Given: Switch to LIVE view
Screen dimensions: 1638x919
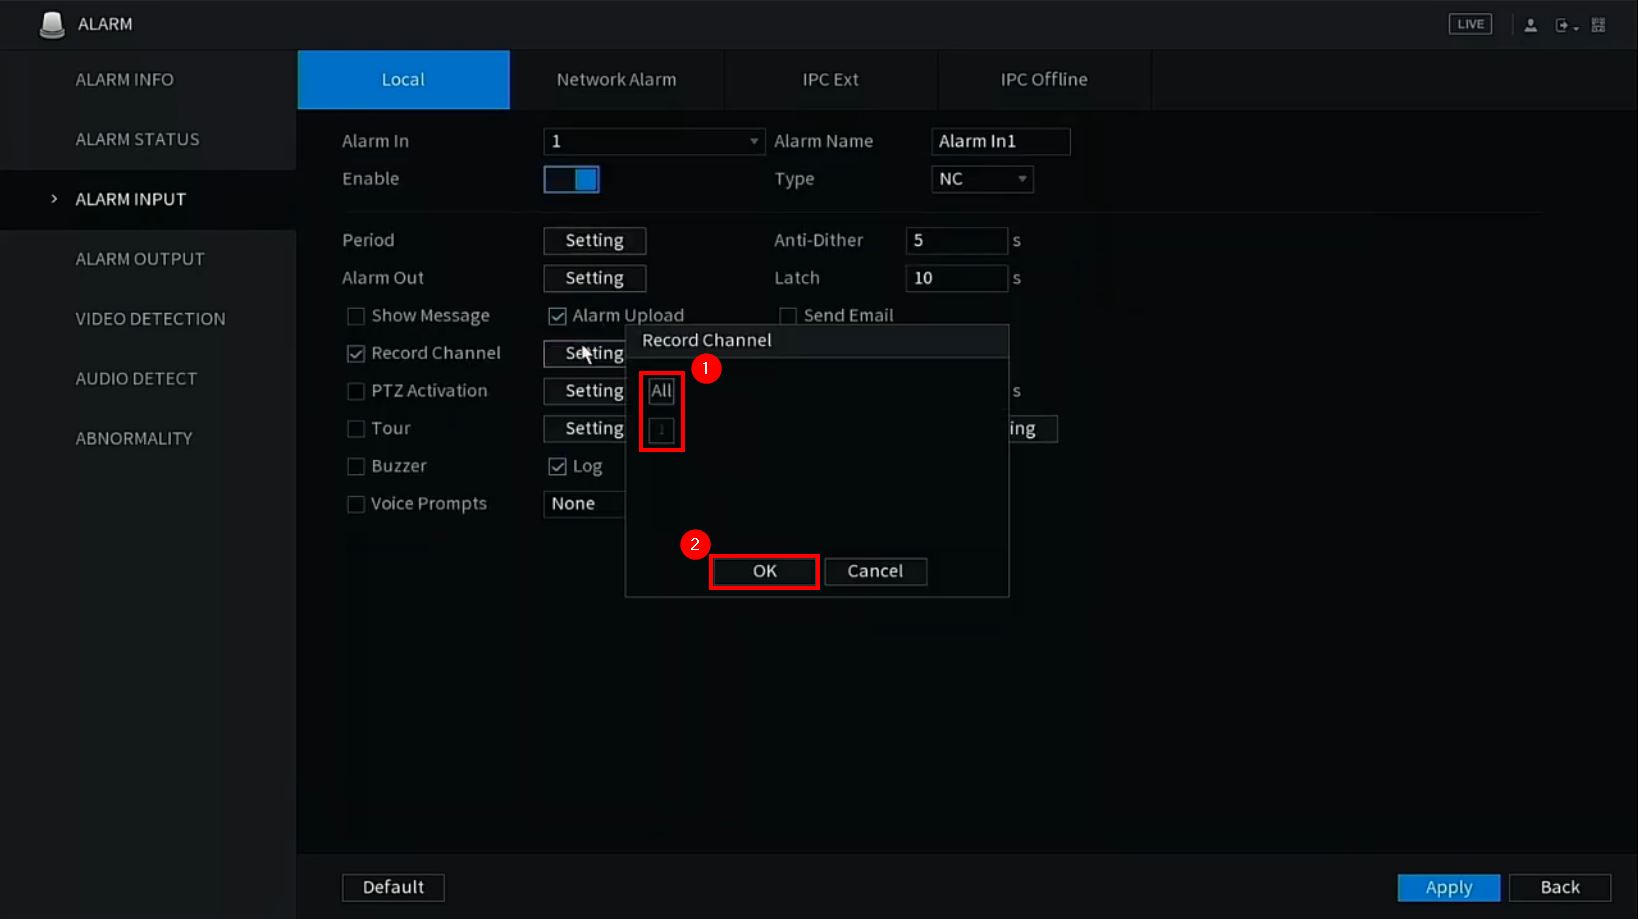Looking at the screenshot, I should point(1470,24).
